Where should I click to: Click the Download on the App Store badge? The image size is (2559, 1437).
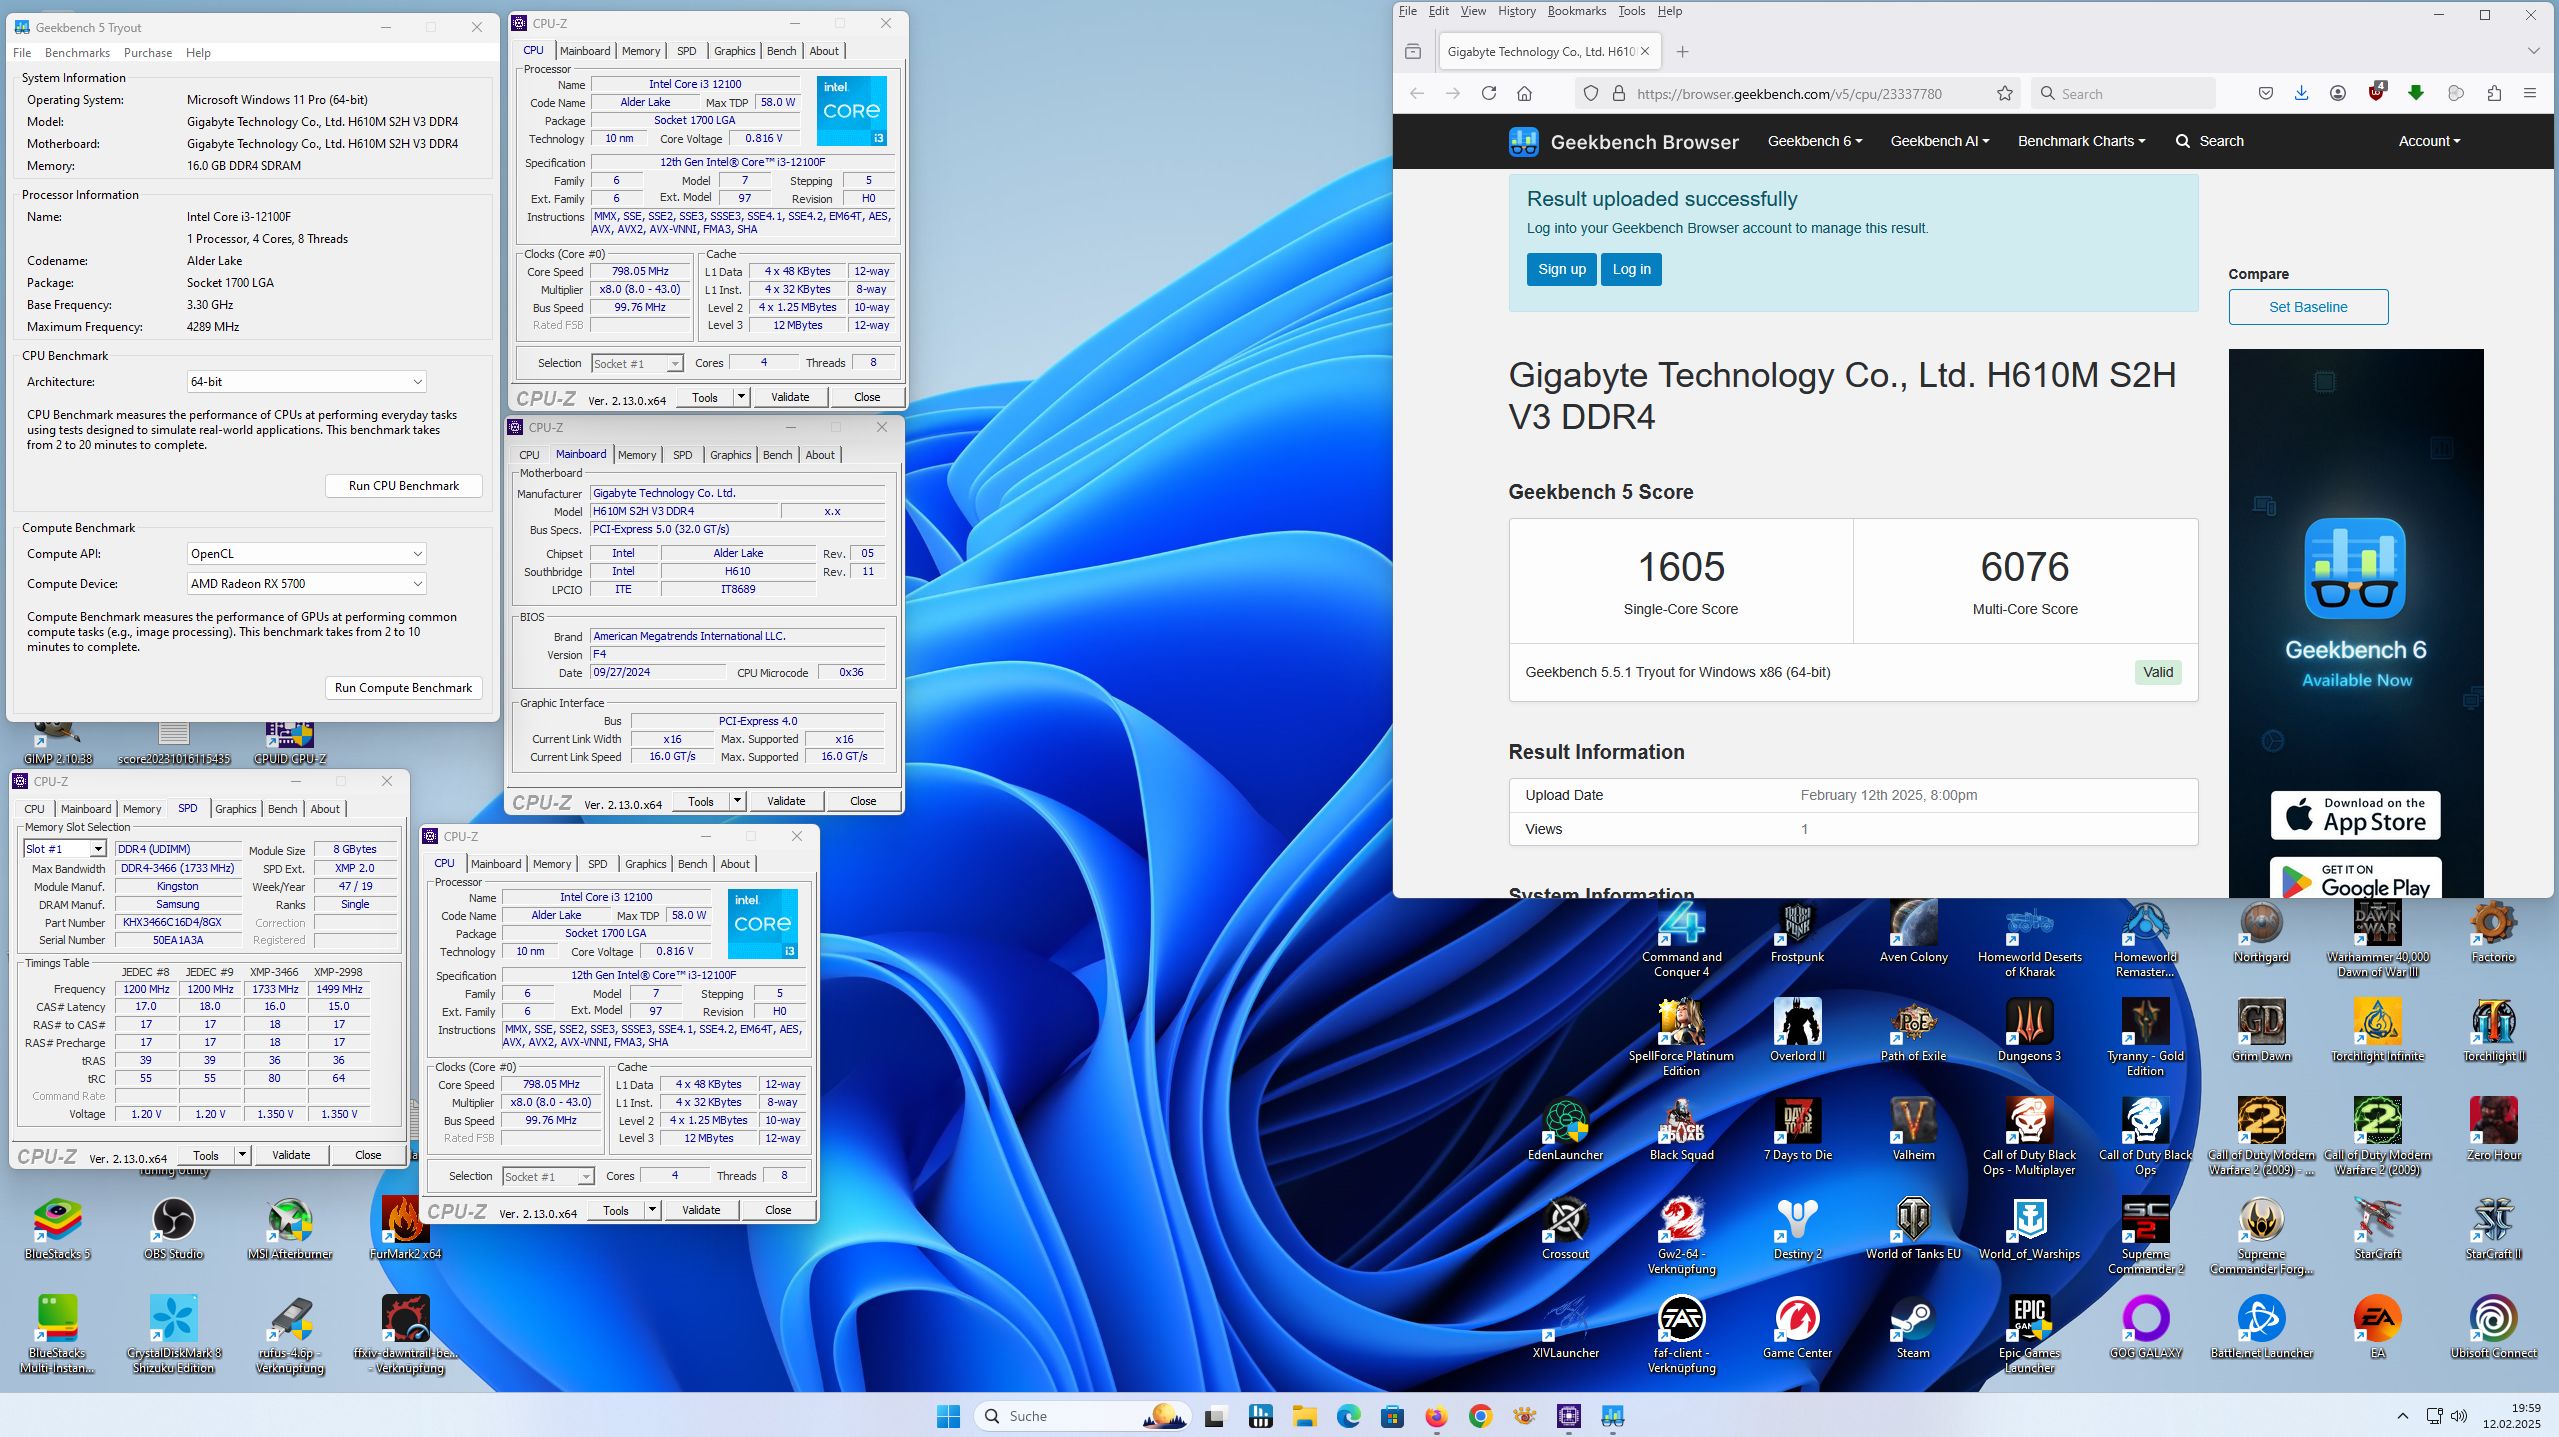[2354, 814]
